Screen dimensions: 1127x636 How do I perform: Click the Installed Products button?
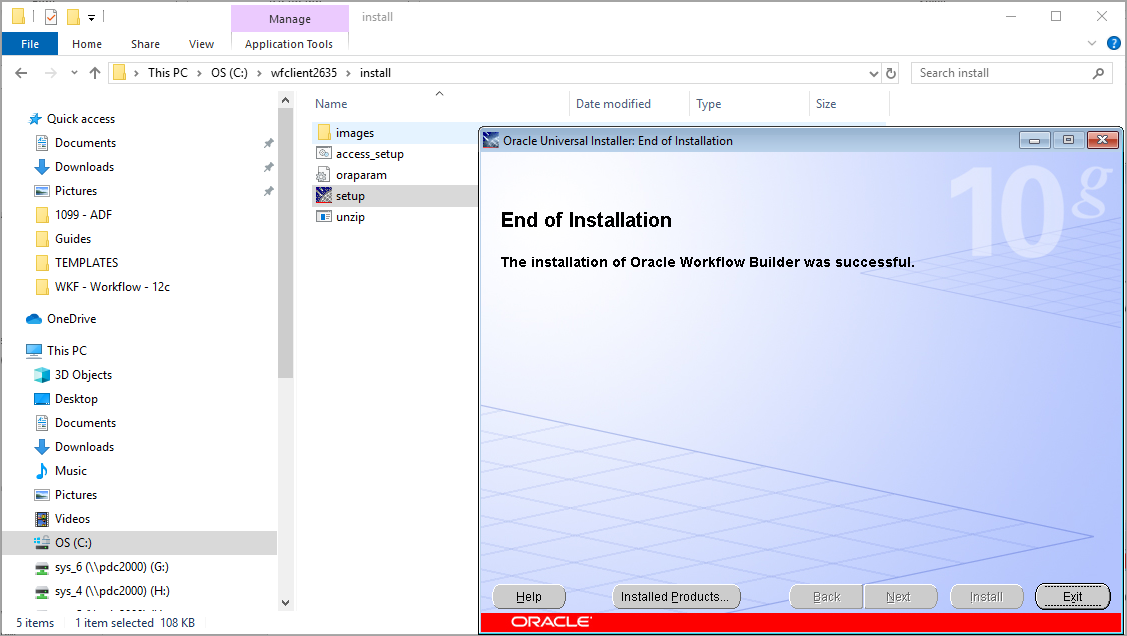coord(676,597)
